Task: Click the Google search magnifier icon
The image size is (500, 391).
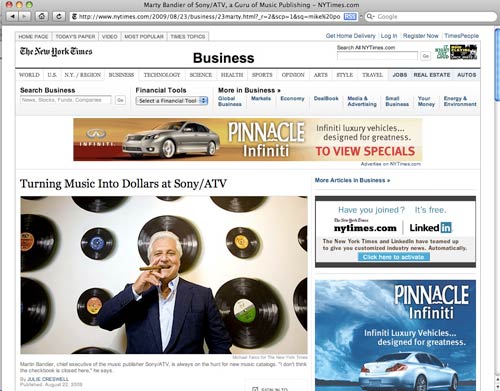Action: tap(370, 16)
